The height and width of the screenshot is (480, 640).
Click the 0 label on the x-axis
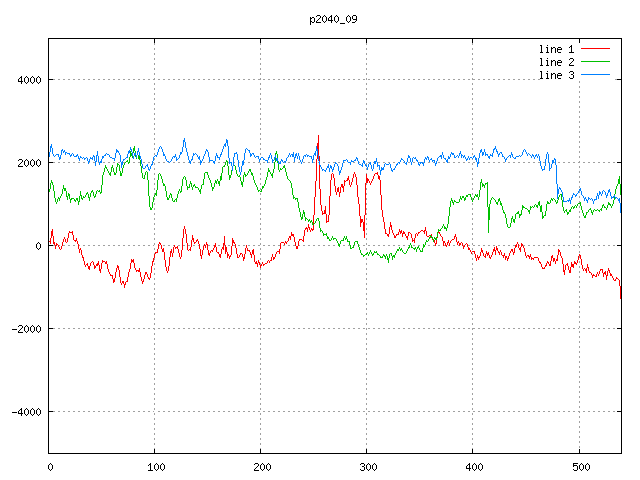pyautogui.click(x=50, y=466)
